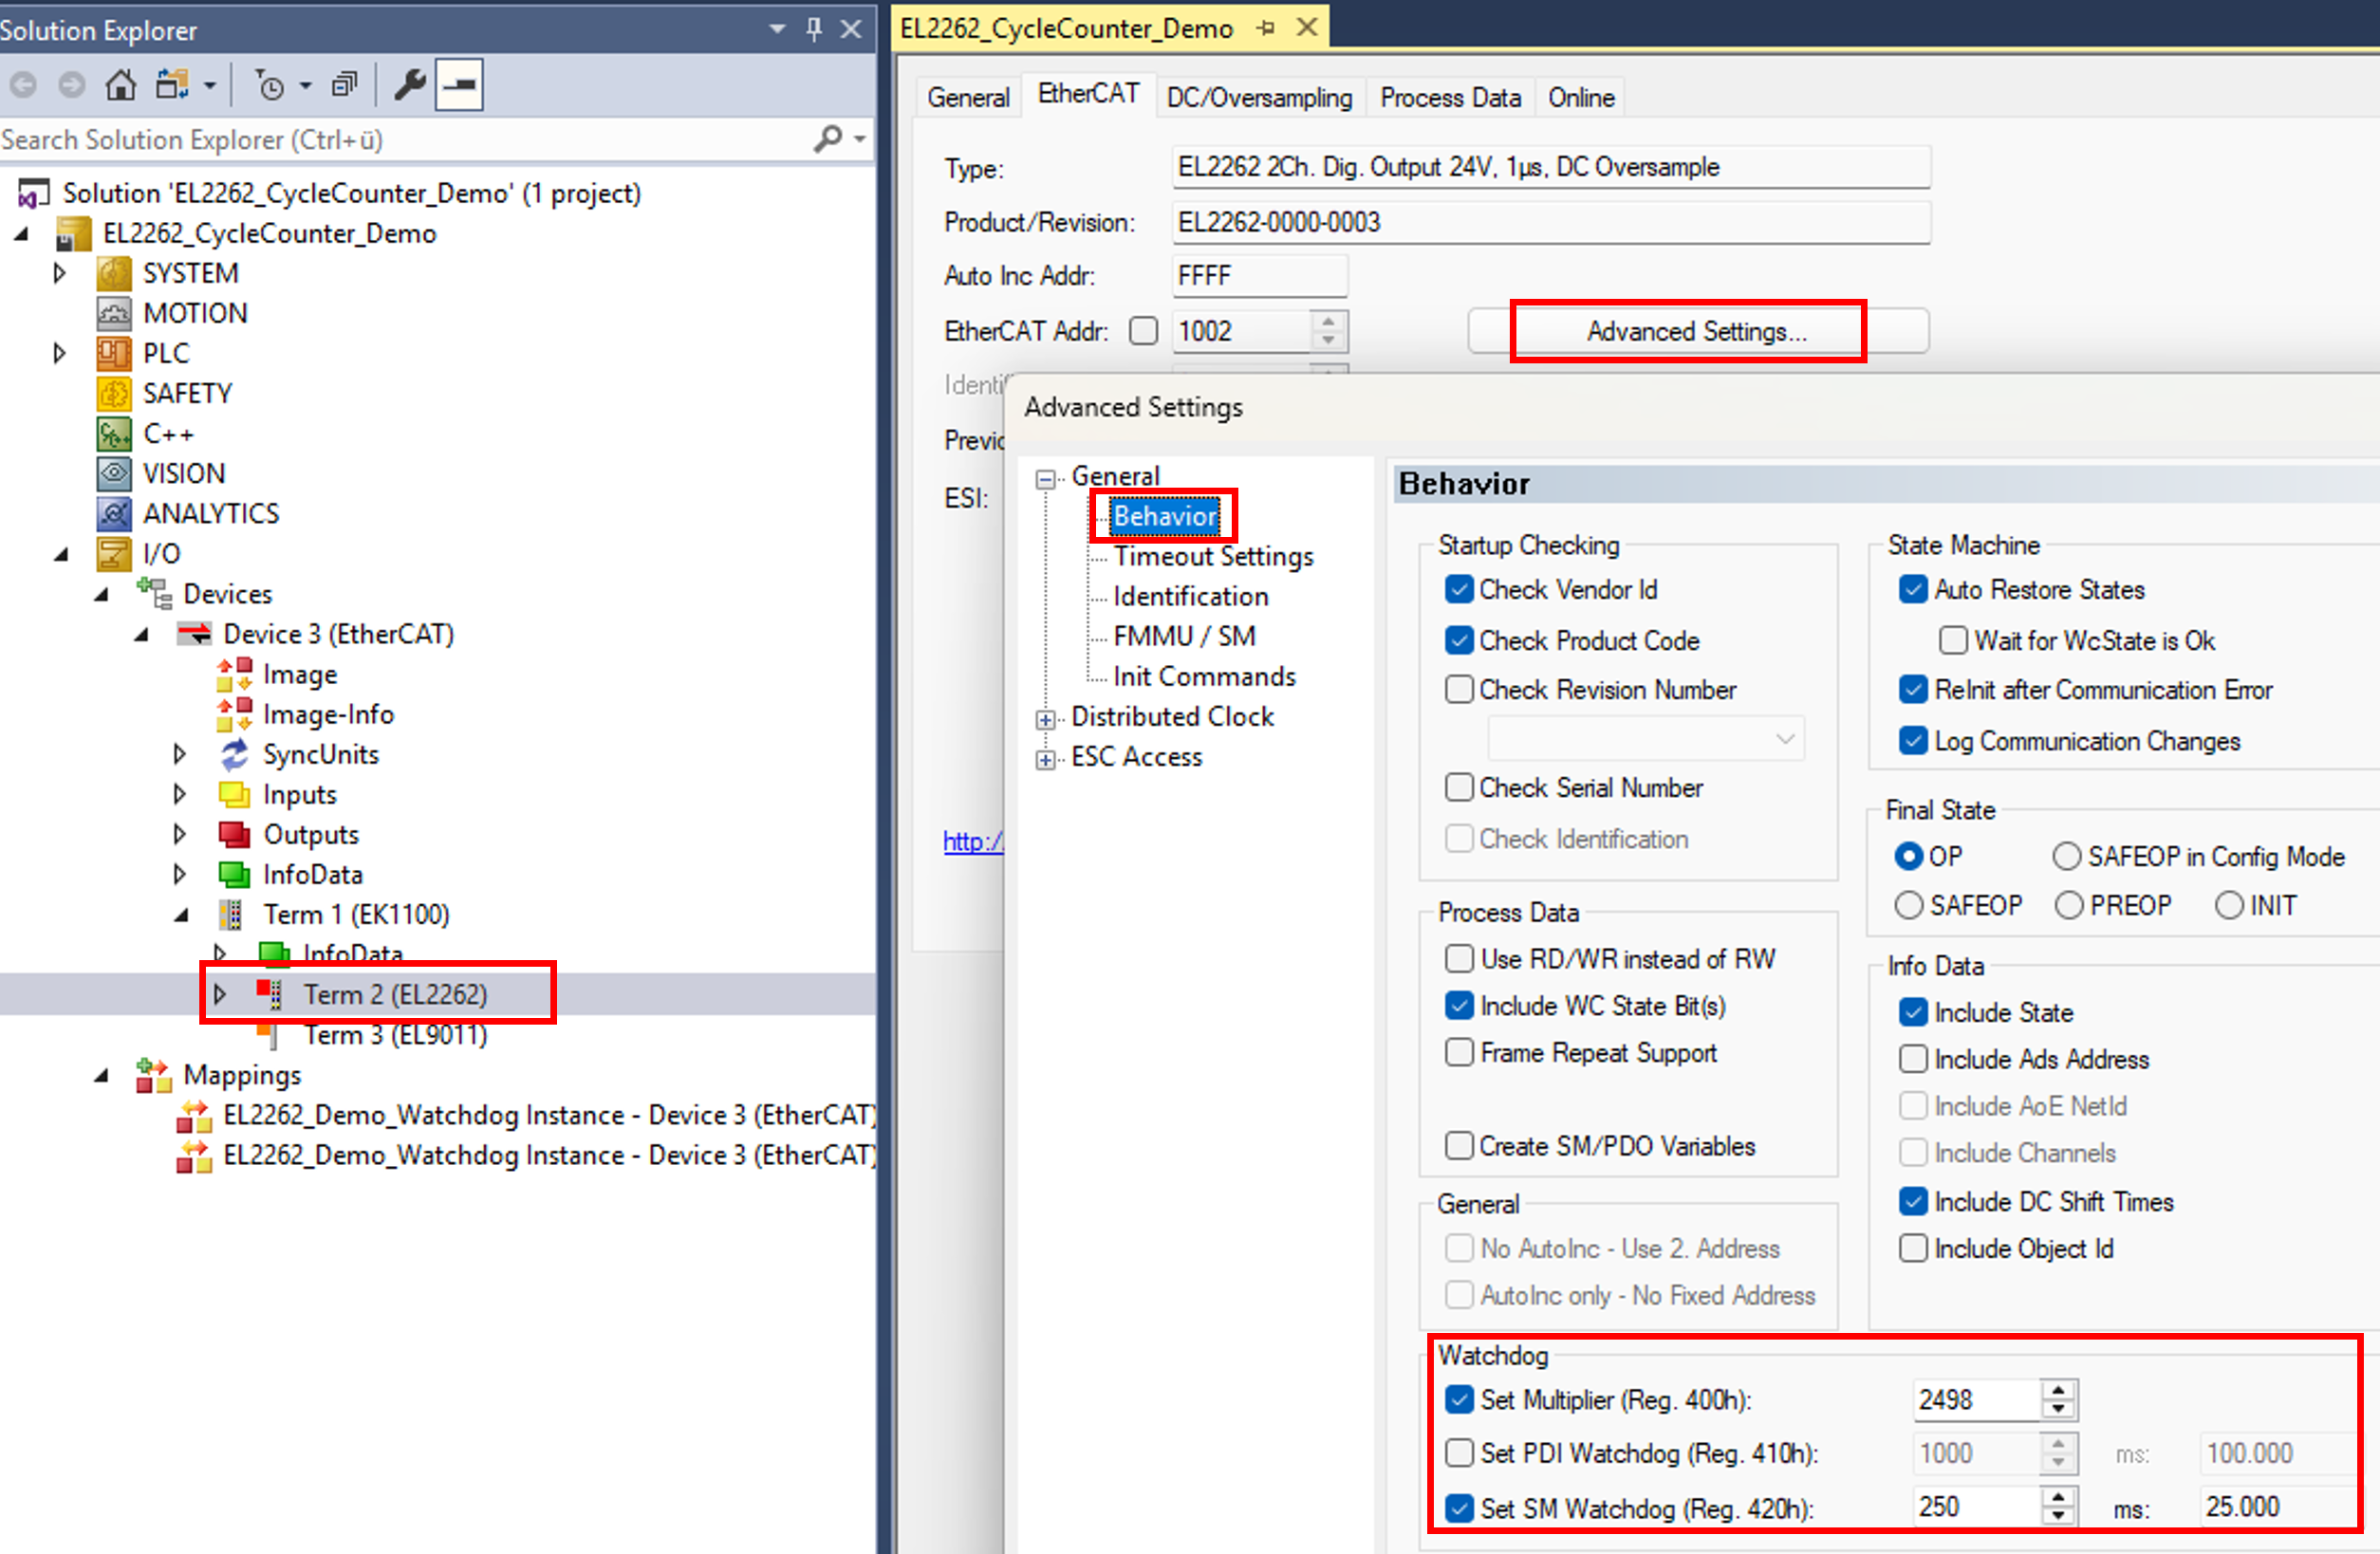Expand the Term 2 (EL2262) node
This screenshot has height=1554, width=2380.
pyautogui.click(x=220, y=993)
